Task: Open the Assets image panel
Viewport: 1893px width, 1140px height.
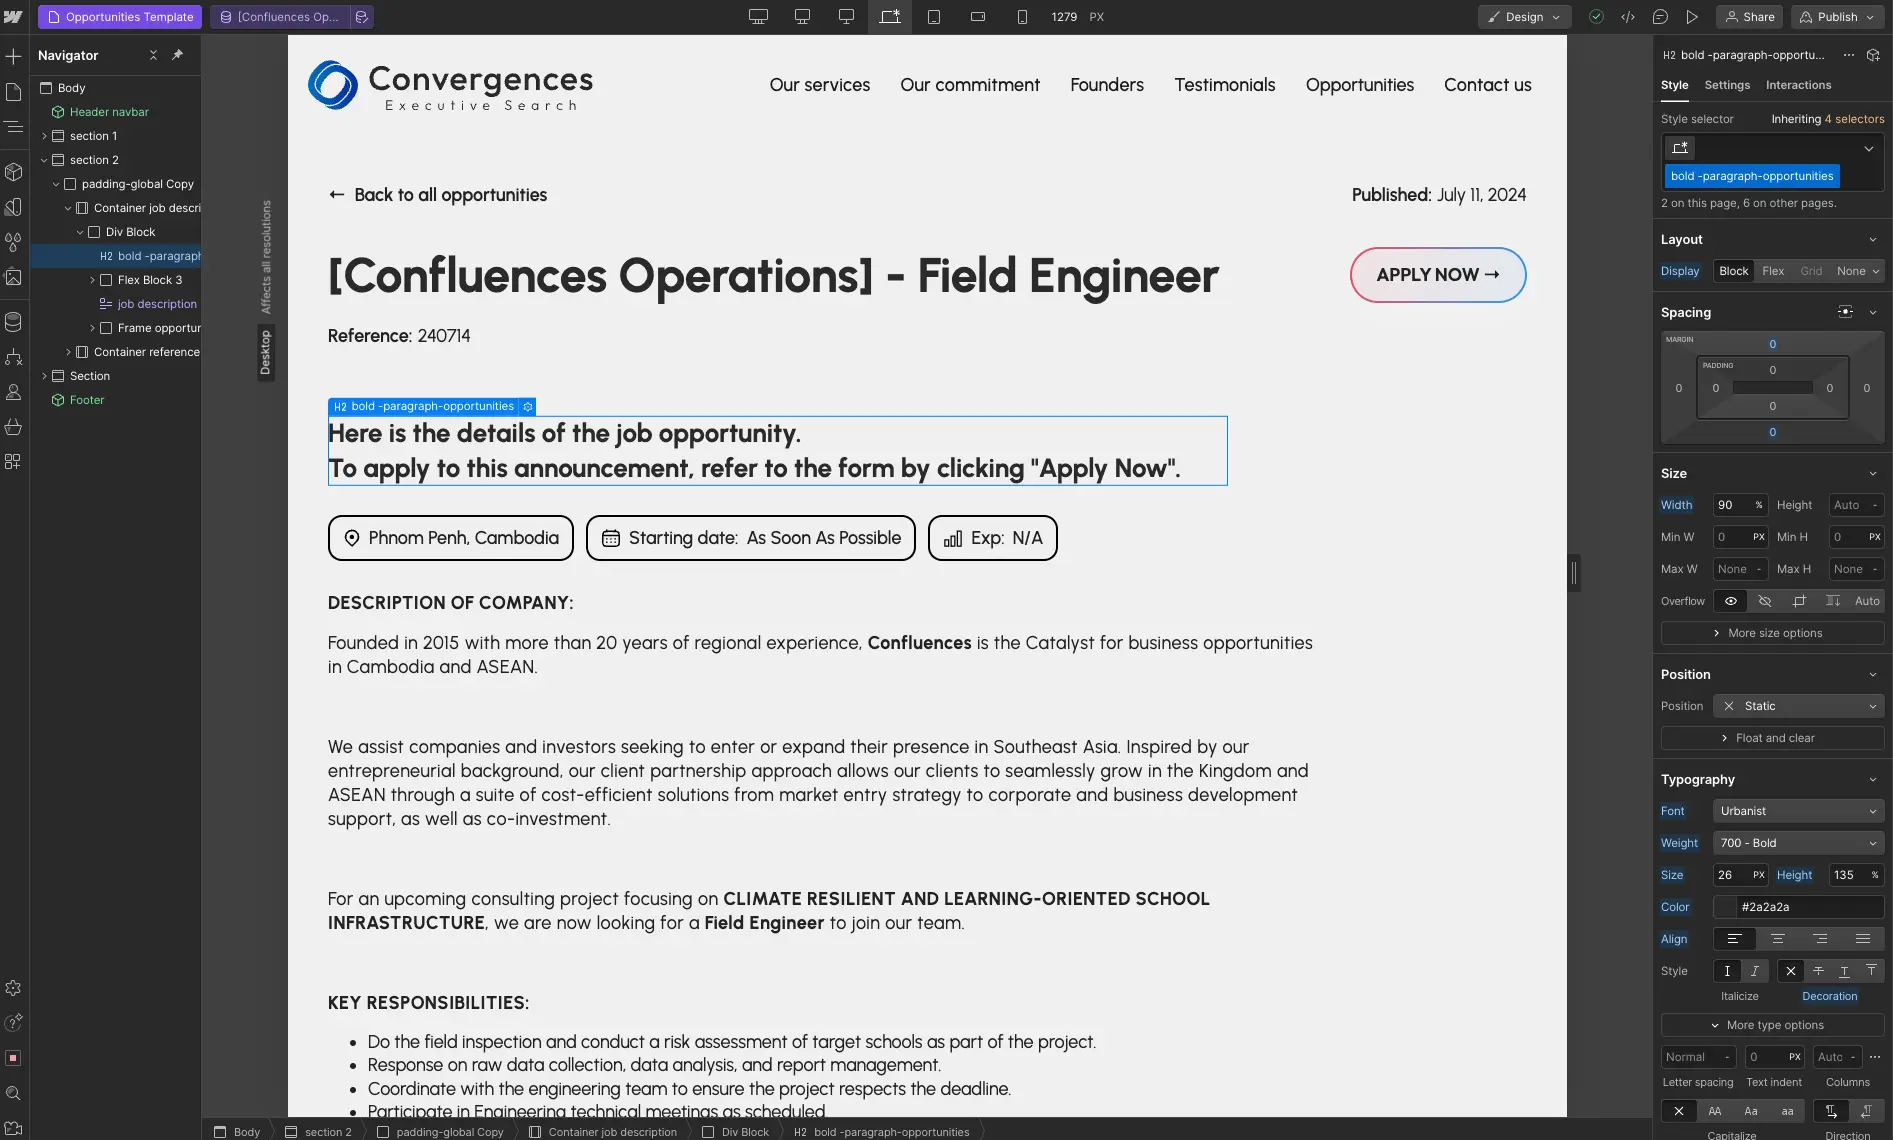Action: [14, 277]
